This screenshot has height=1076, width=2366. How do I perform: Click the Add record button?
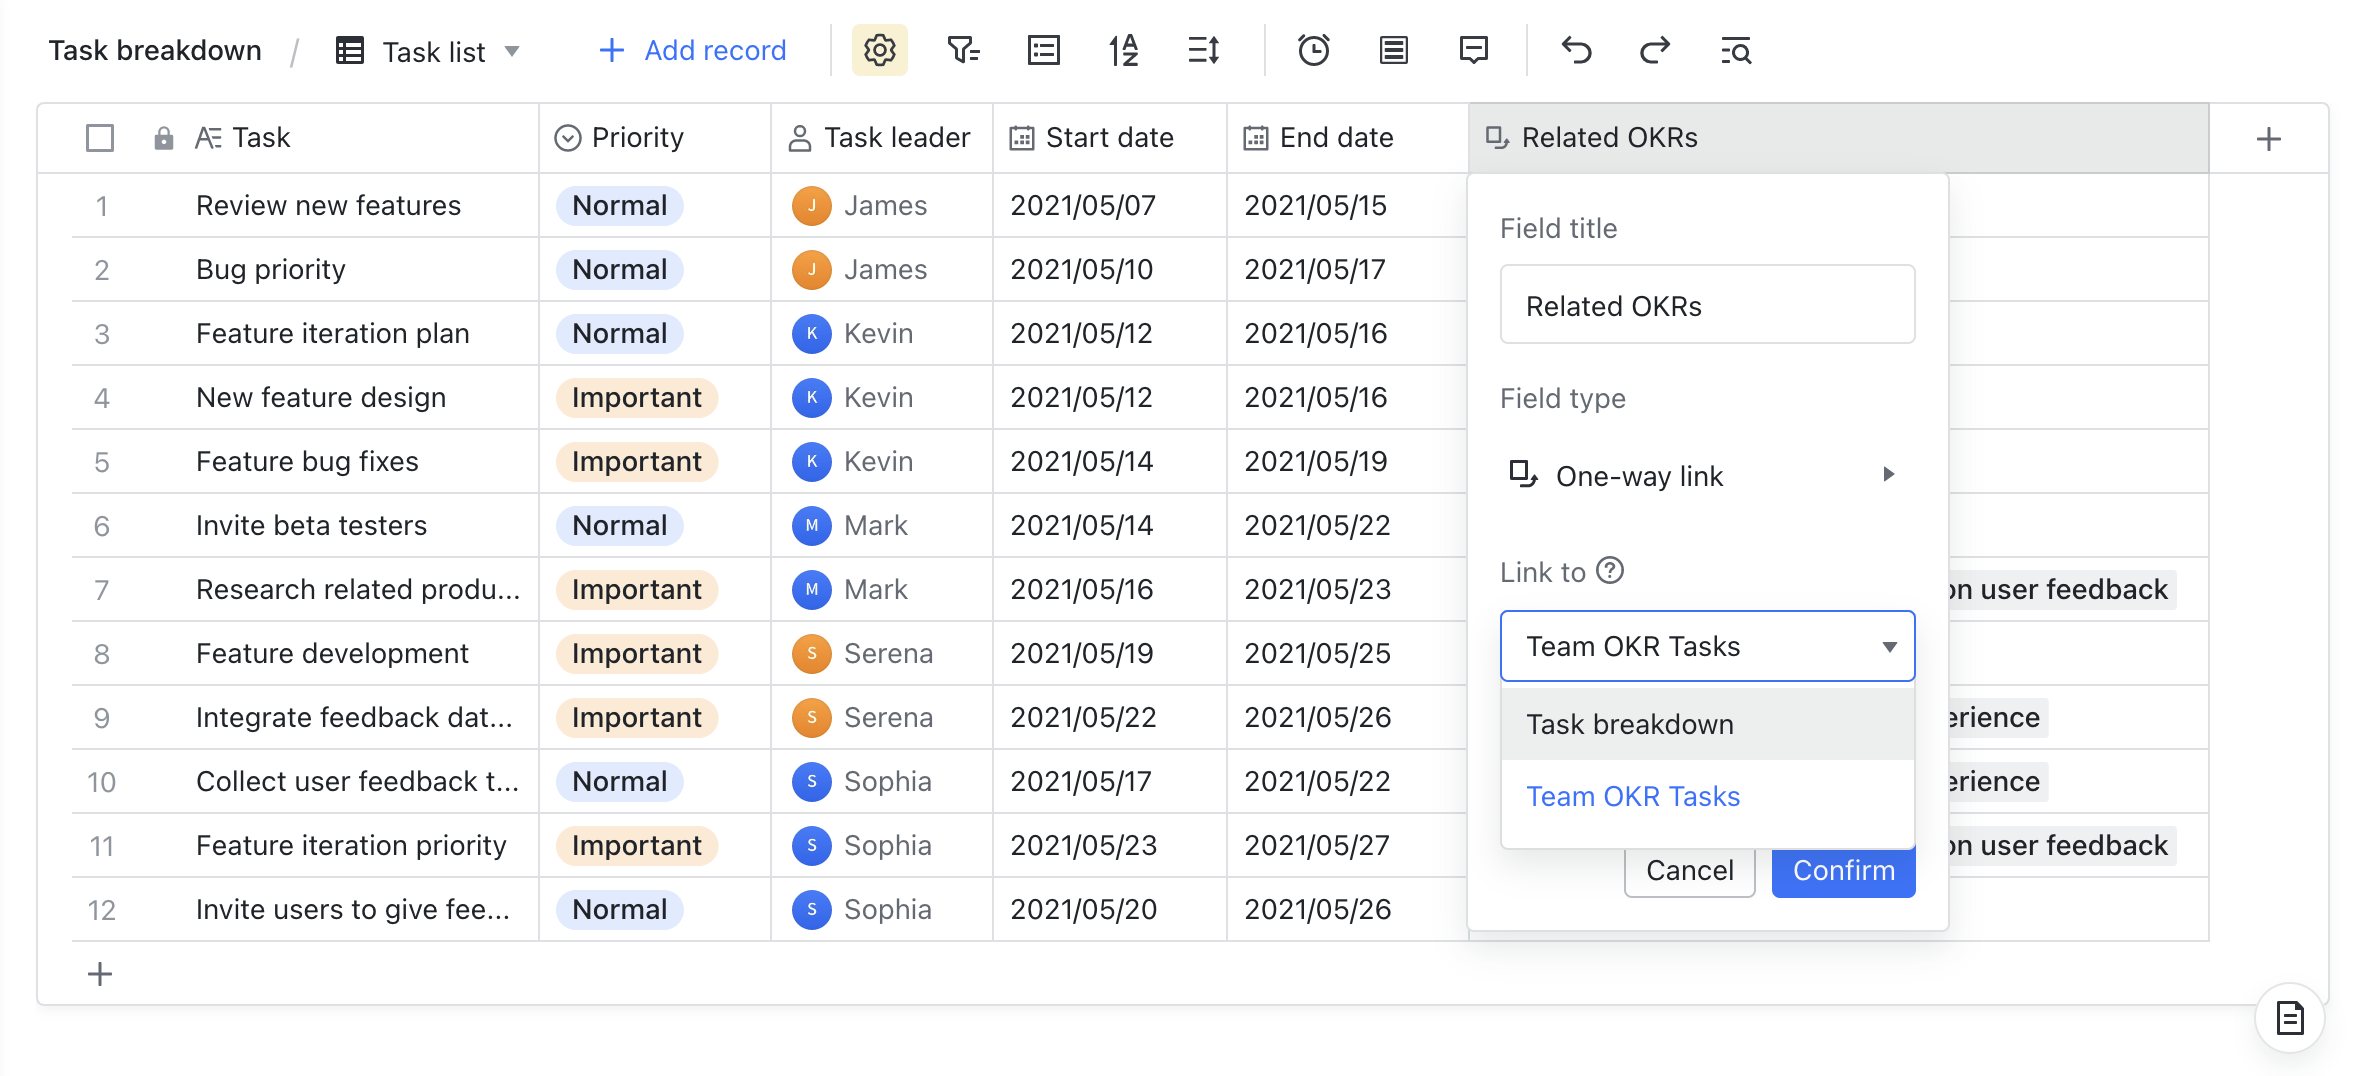[x=692, y=50]
